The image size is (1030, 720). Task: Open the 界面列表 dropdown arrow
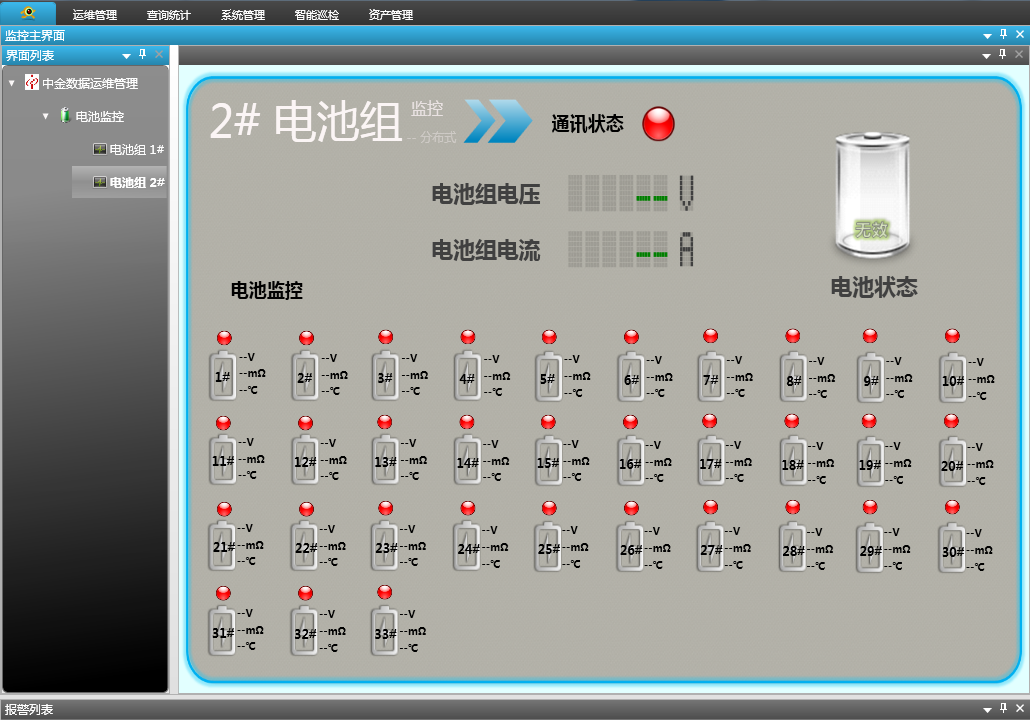coord(127,56)
